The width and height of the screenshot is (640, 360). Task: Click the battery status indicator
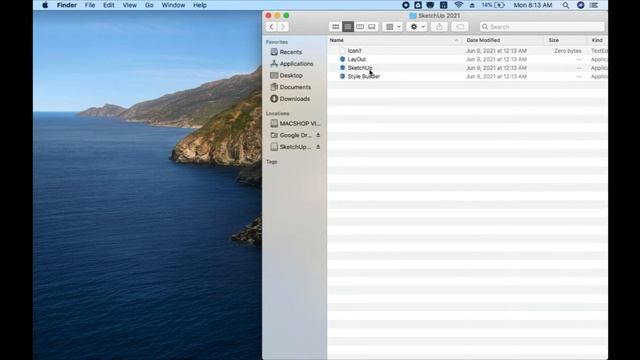click(493, 5)
